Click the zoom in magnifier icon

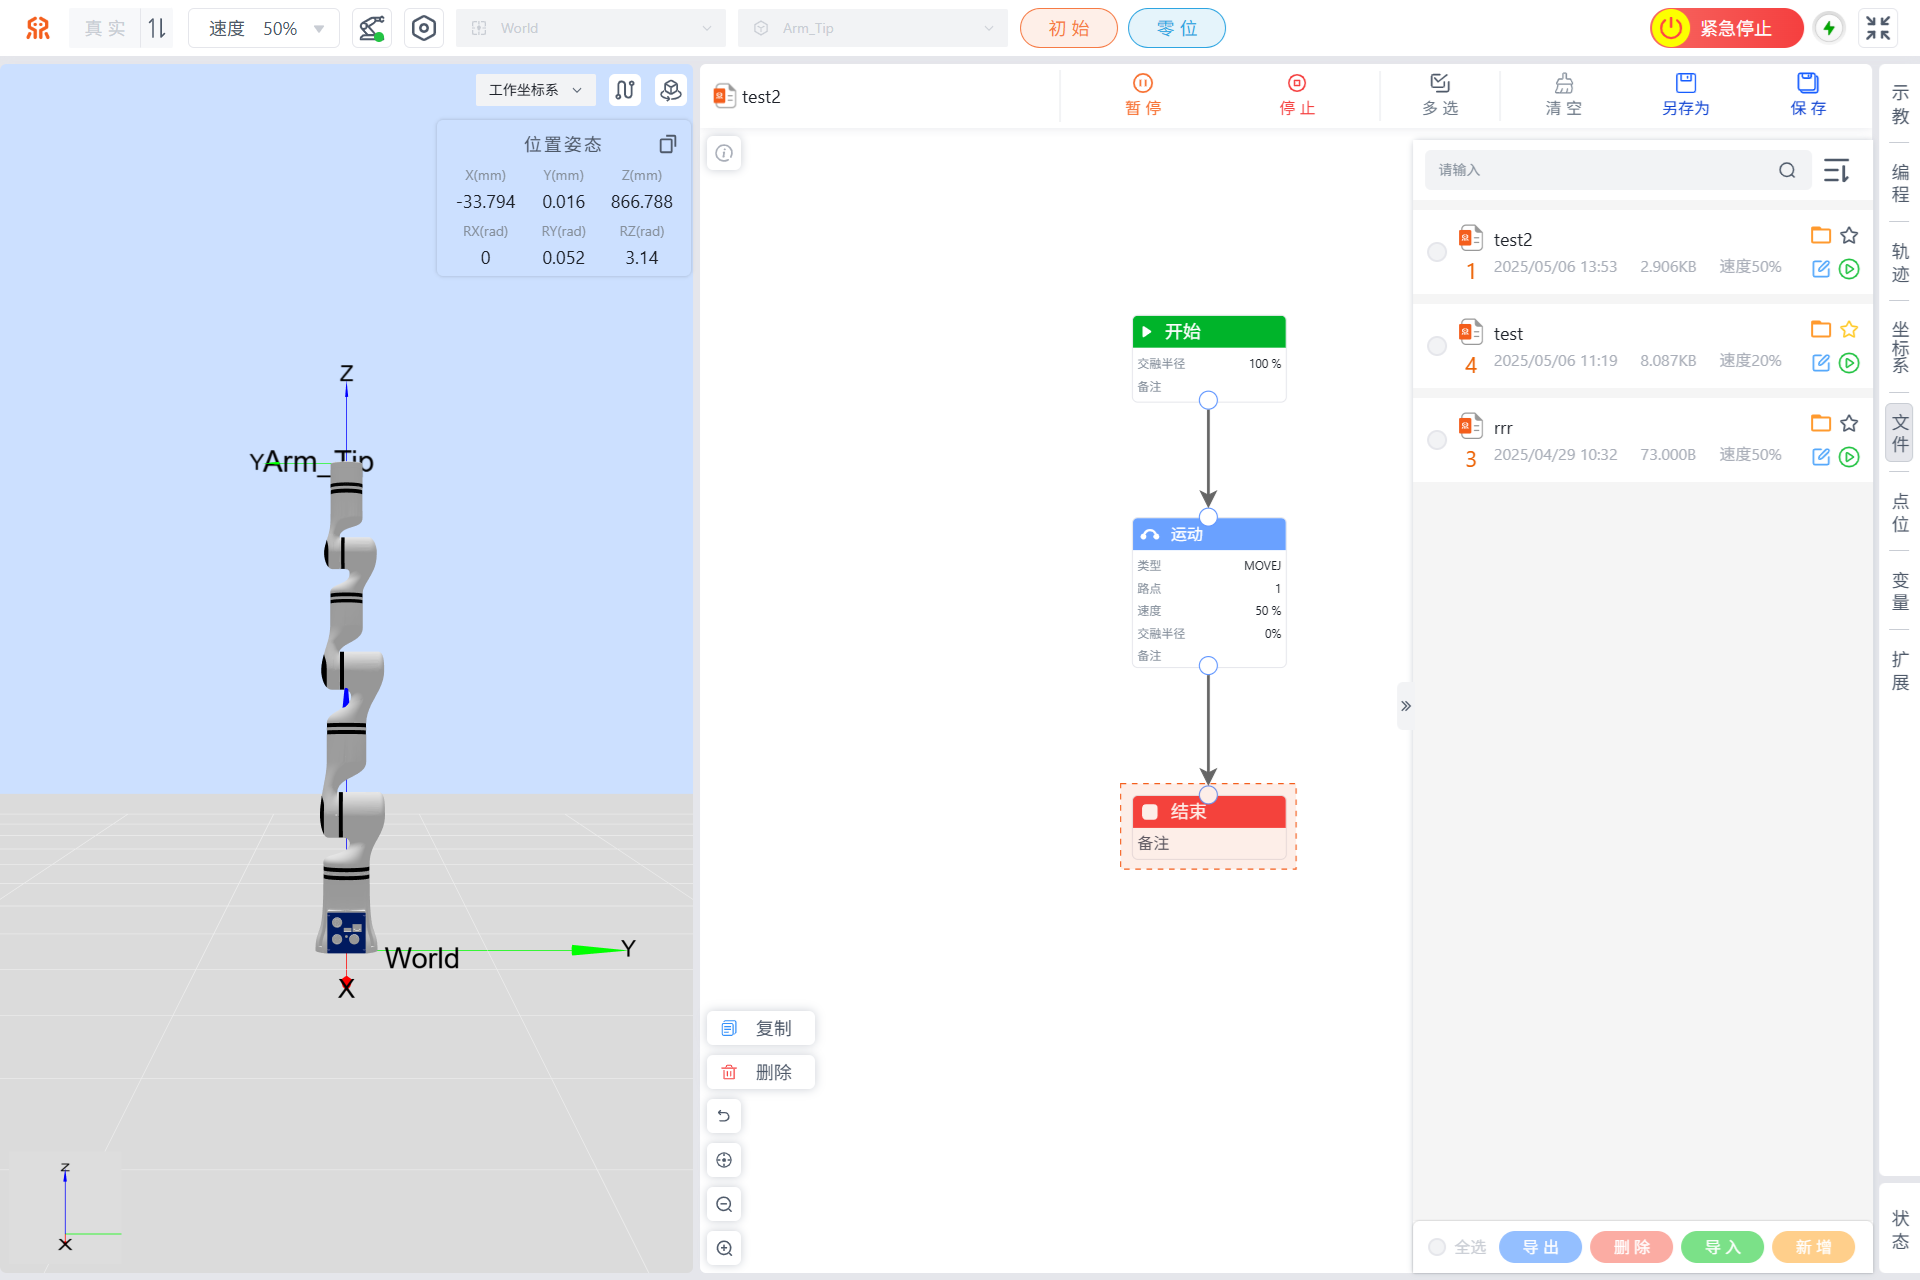(724, 1248)
